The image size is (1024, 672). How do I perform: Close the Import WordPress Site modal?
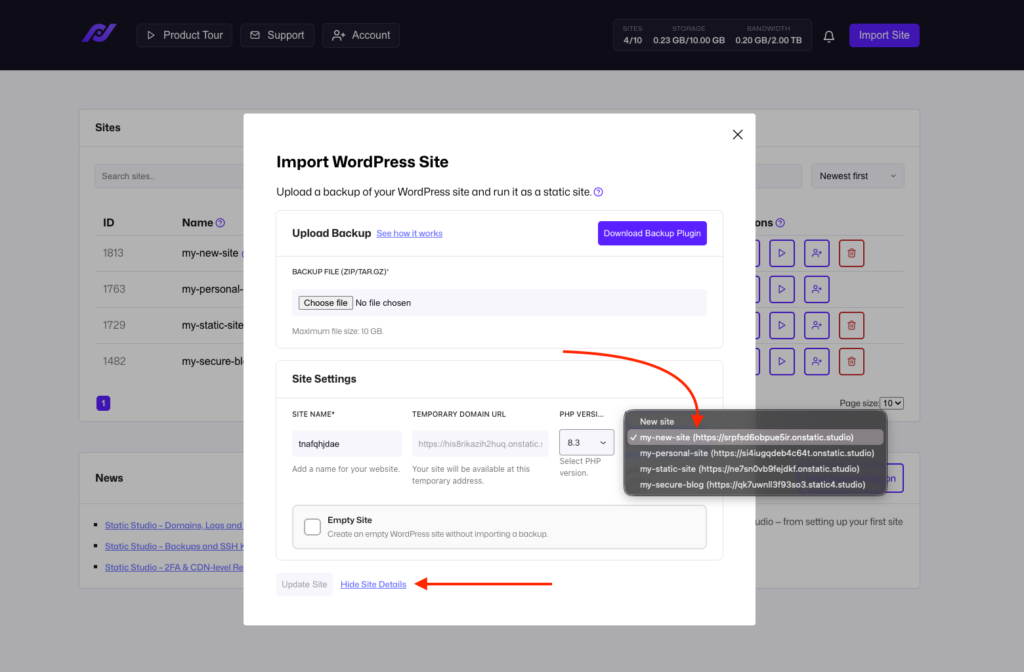click(737, 134)
